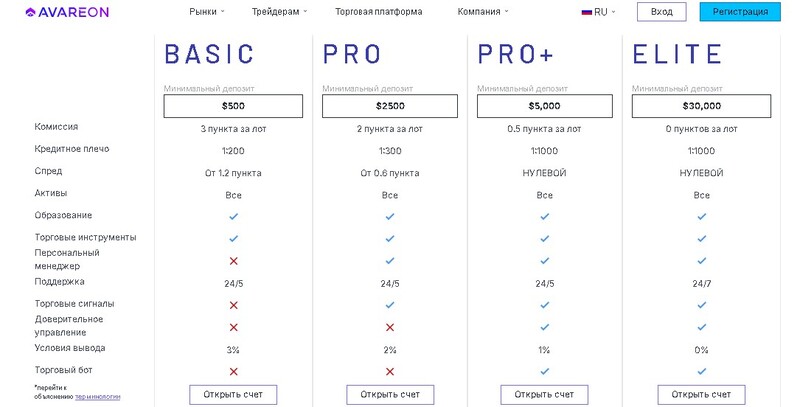Click PRO trust management red cross
The height and width of the screenshot is (407, 800).
click(390, 327)
